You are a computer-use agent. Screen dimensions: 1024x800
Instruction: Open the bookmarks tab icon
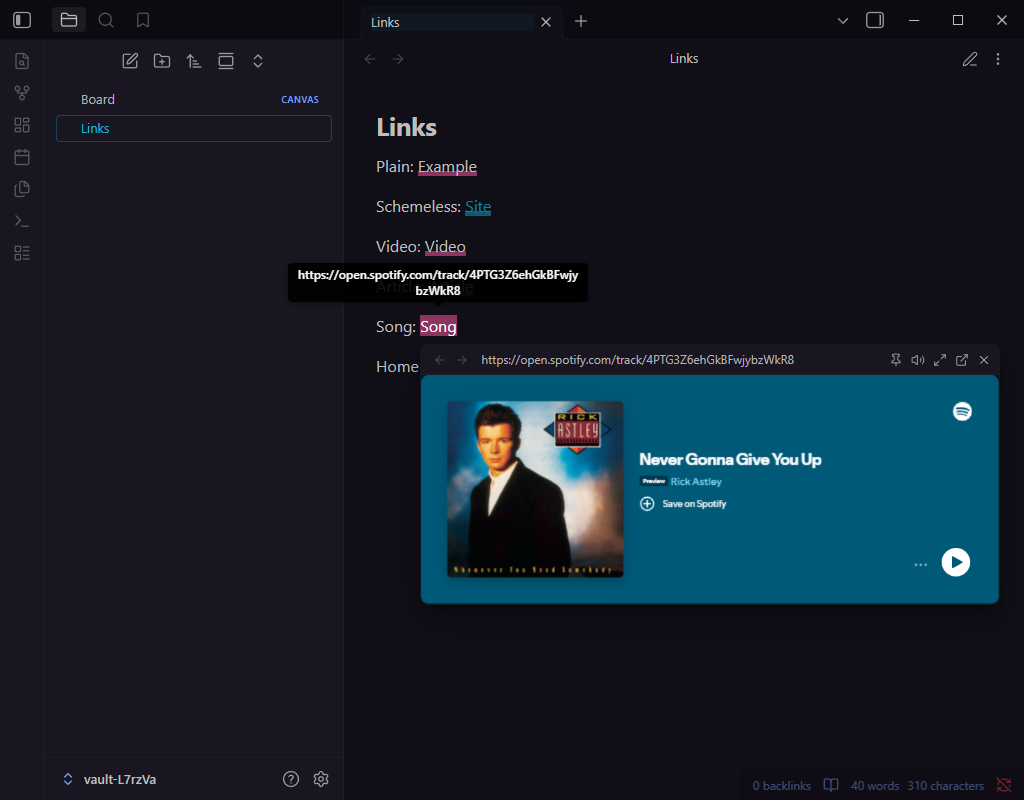(x=143, y=20)
